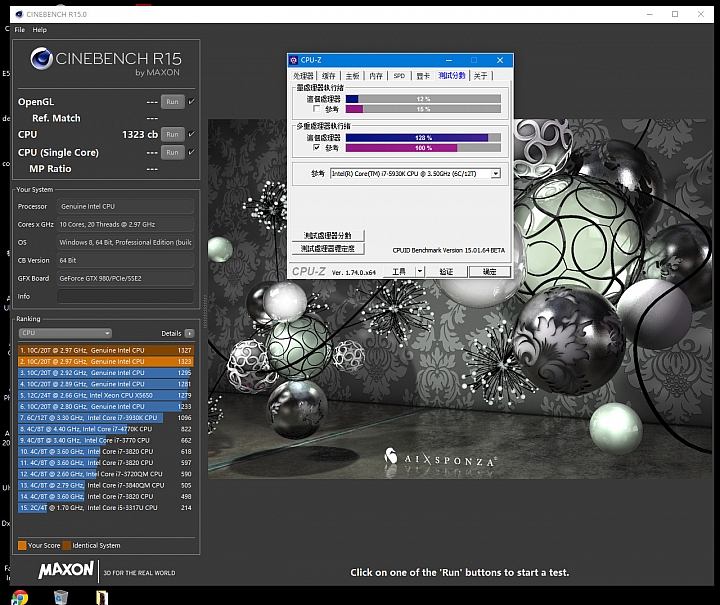Click the single-thread 12 % progress bar
The width and height of the screenshot is (720, 605).
pos(423,99)
